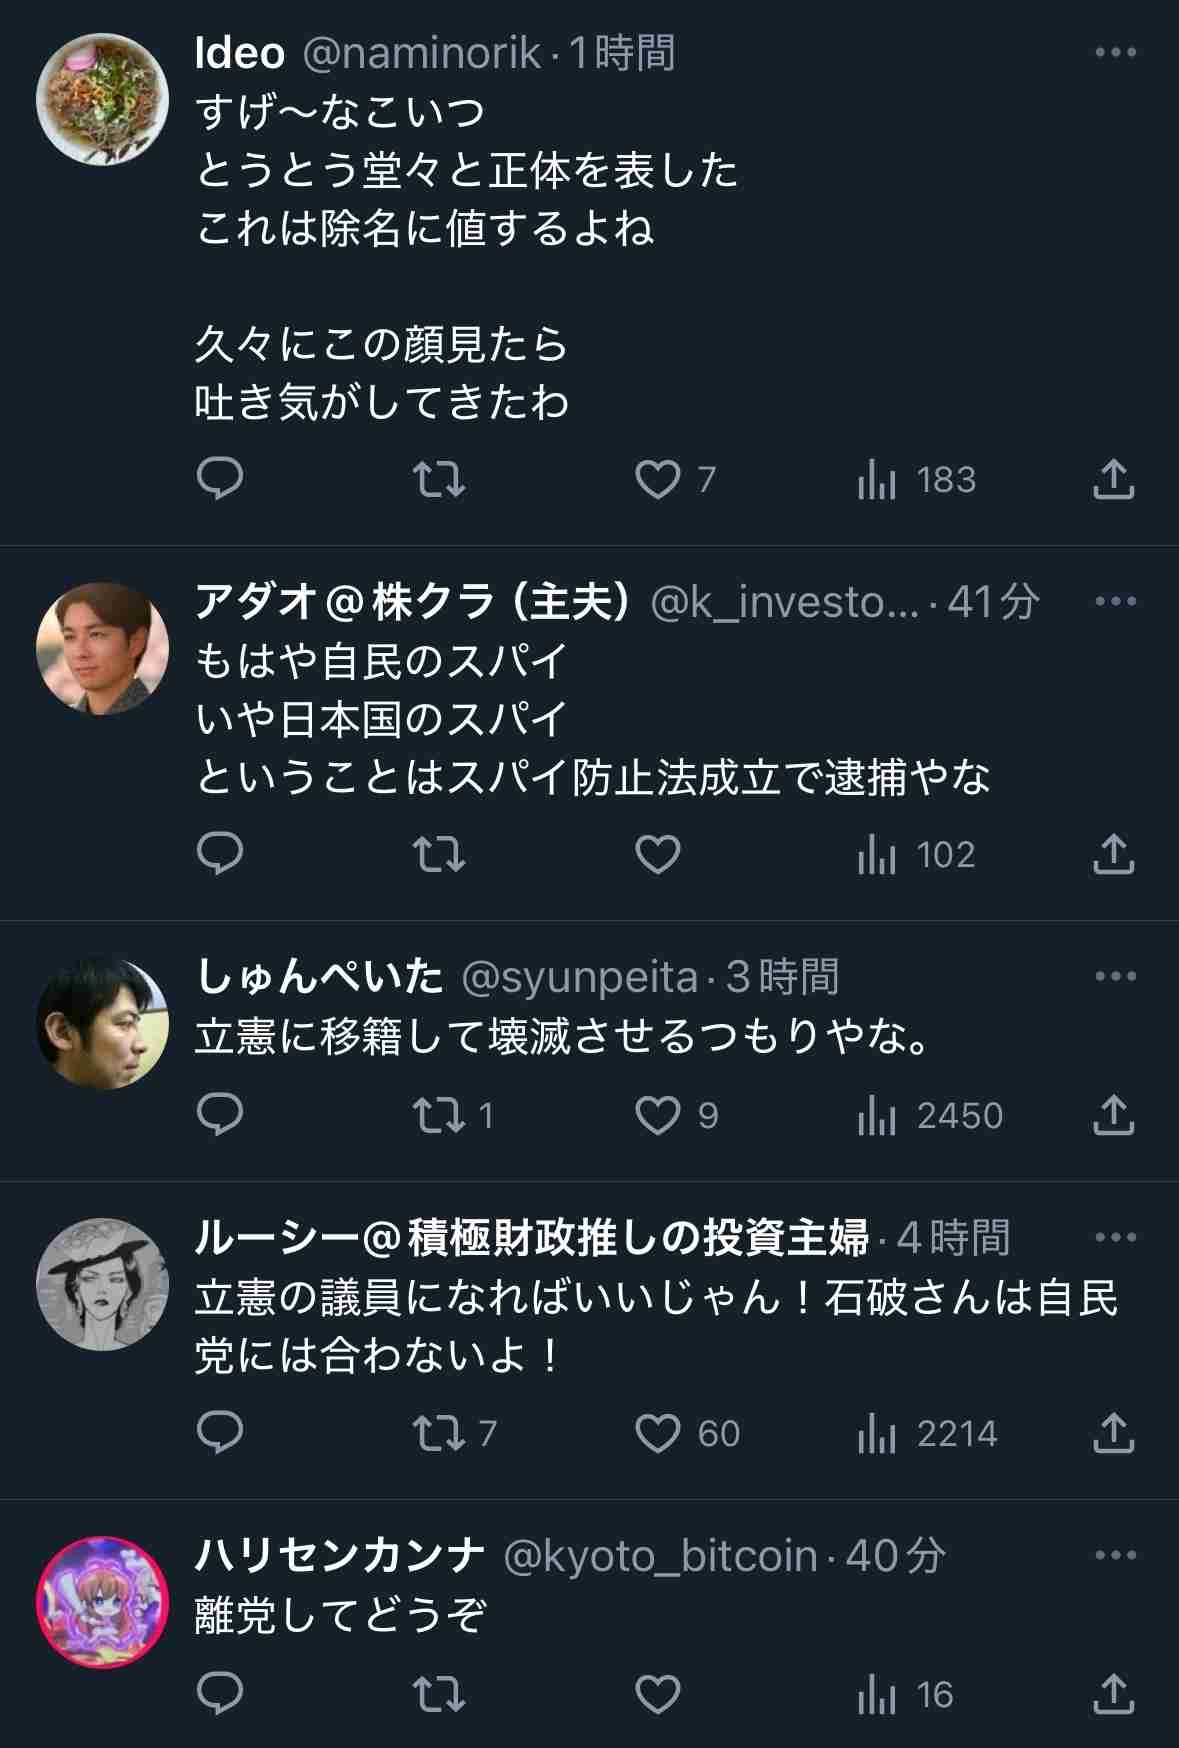Like the アダオ@株クラ tweet
The image size is (1179, 1748).
(x=658, y=855)
